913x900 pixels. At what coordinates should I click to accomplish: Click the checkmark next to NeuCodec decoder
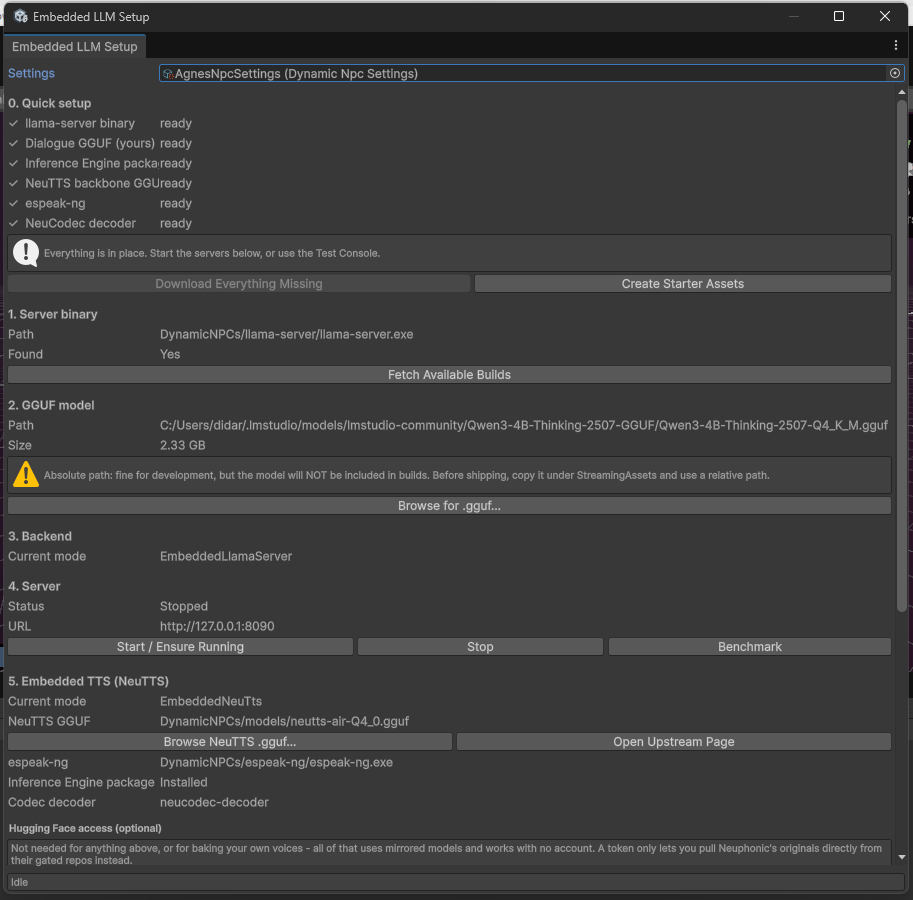13,224
